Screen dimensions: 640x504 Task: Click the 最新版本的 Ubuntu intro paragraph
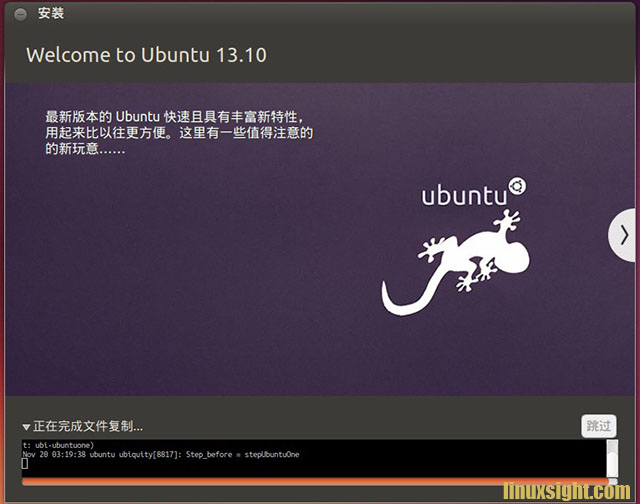[179, 133]
